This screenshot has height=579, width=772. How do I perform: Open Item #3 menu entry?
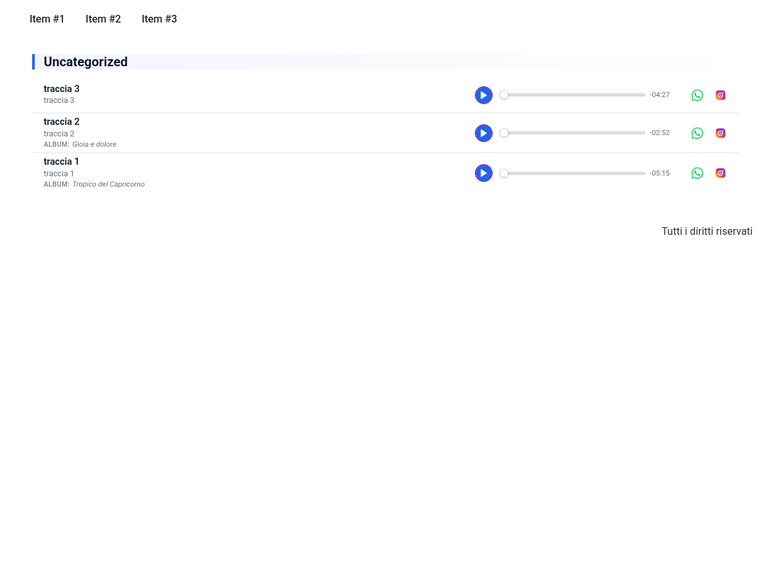pos(159,19)
